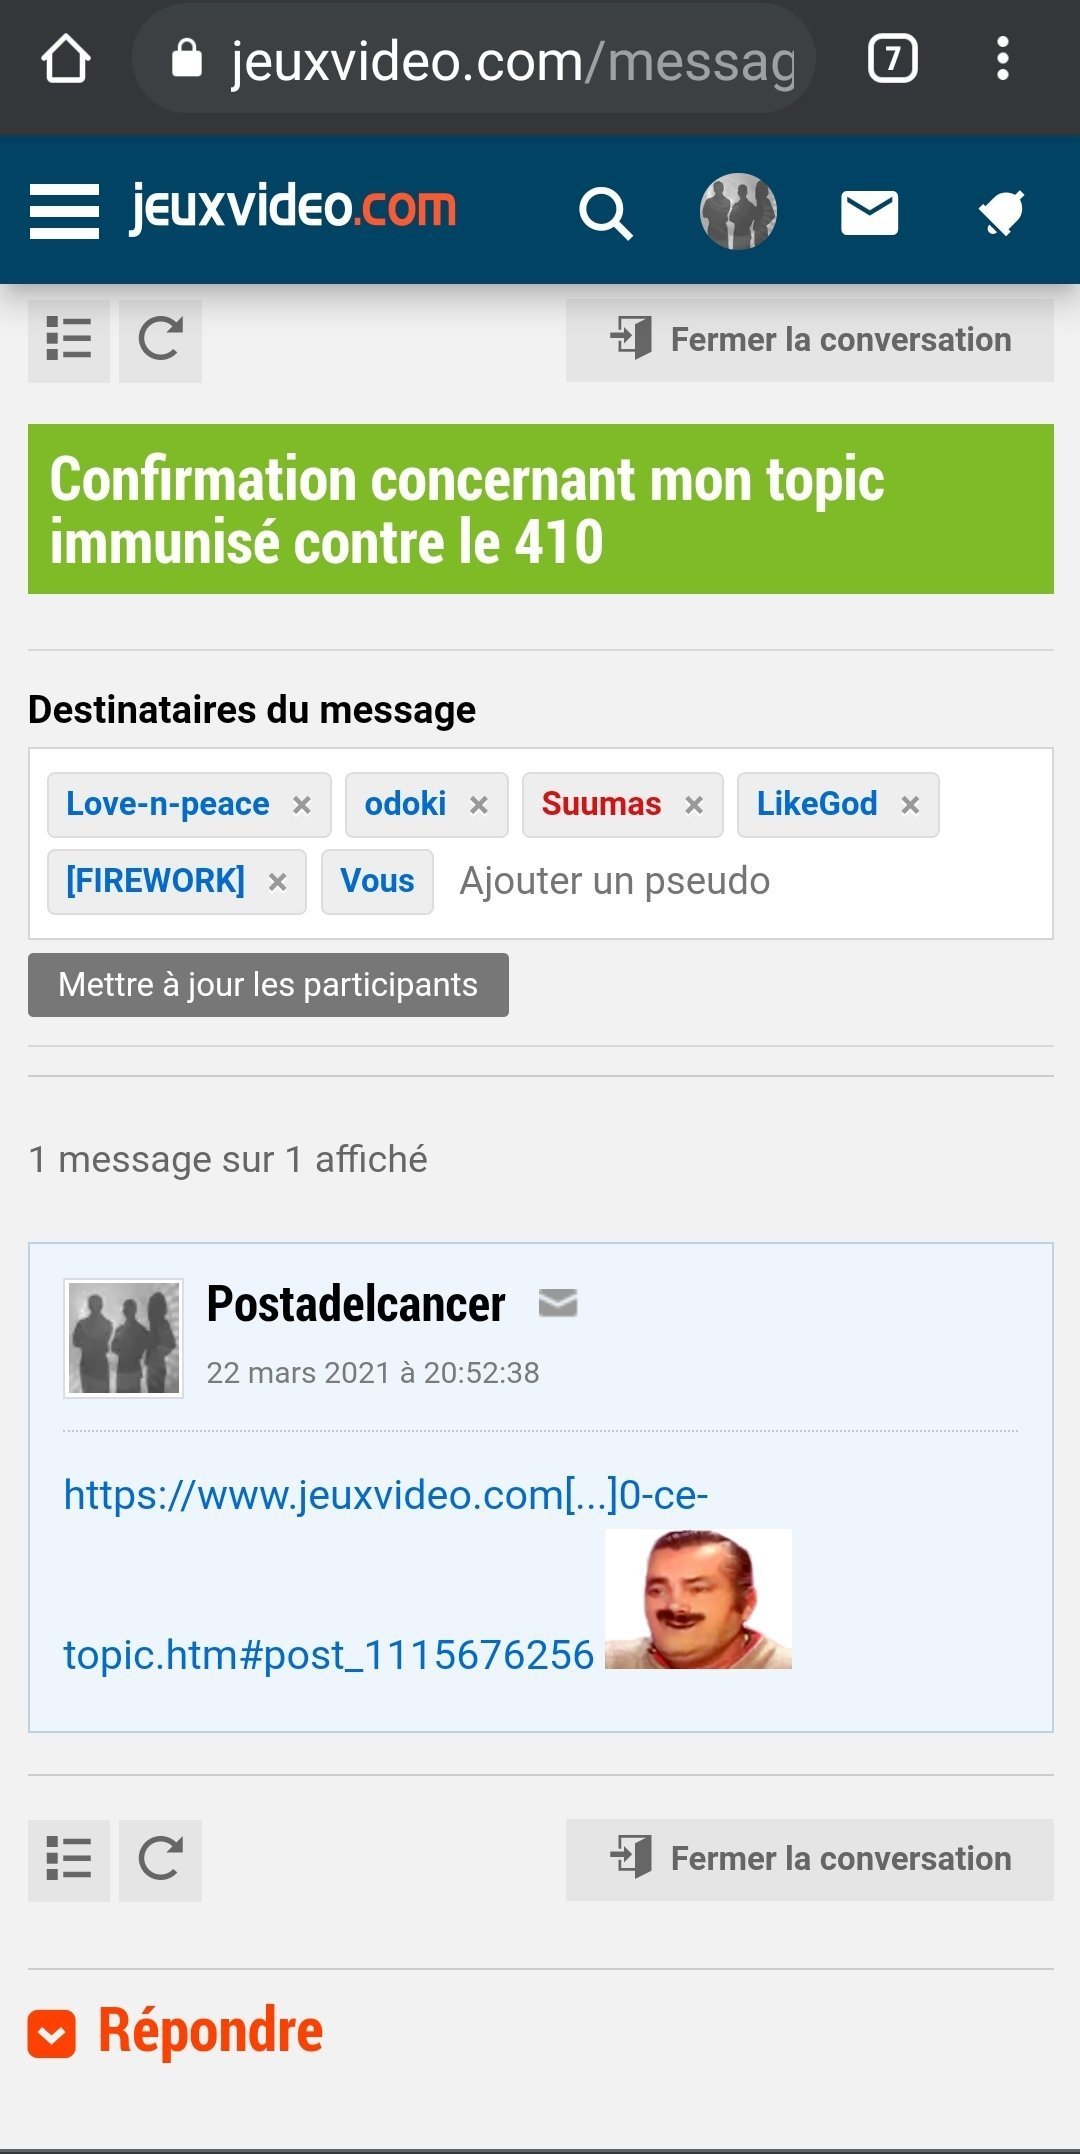Open the profile avatar in header
This screenshot has width=1080, height=2154.
click(738, 211)
